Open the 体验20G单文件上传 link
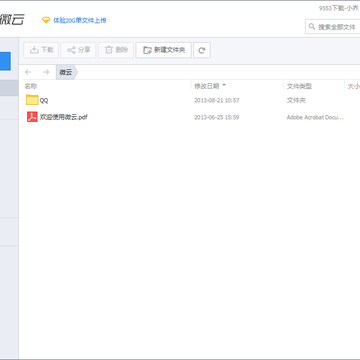This screenshot has width=360, height=360. [80, 20]
